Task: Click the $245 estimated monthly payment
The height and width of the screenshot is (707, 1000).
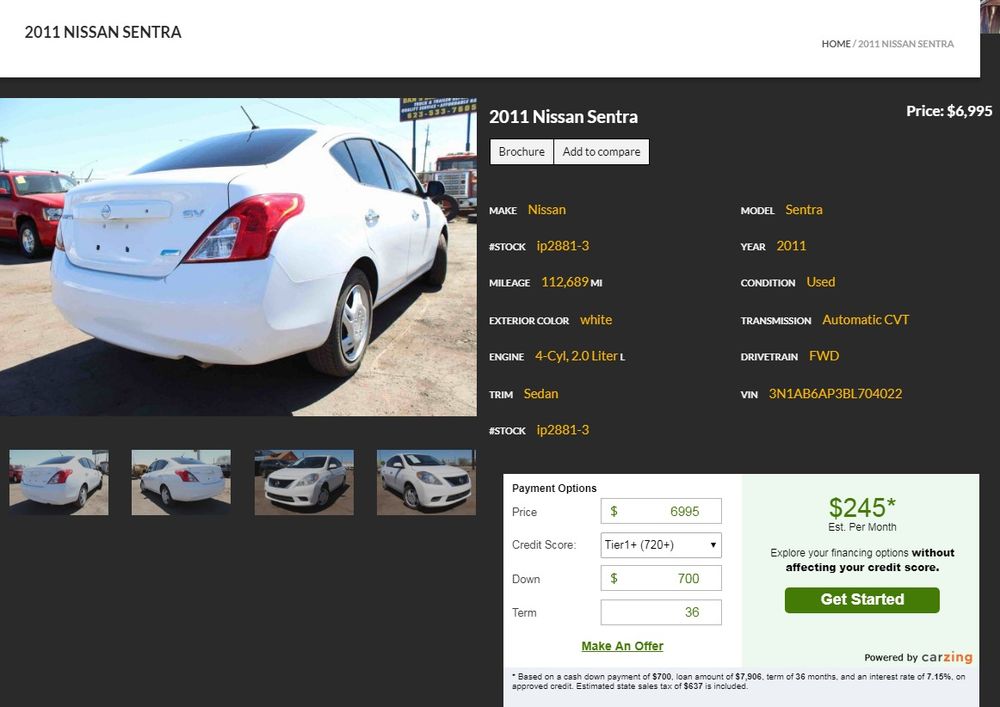Action: click(862, 508)
